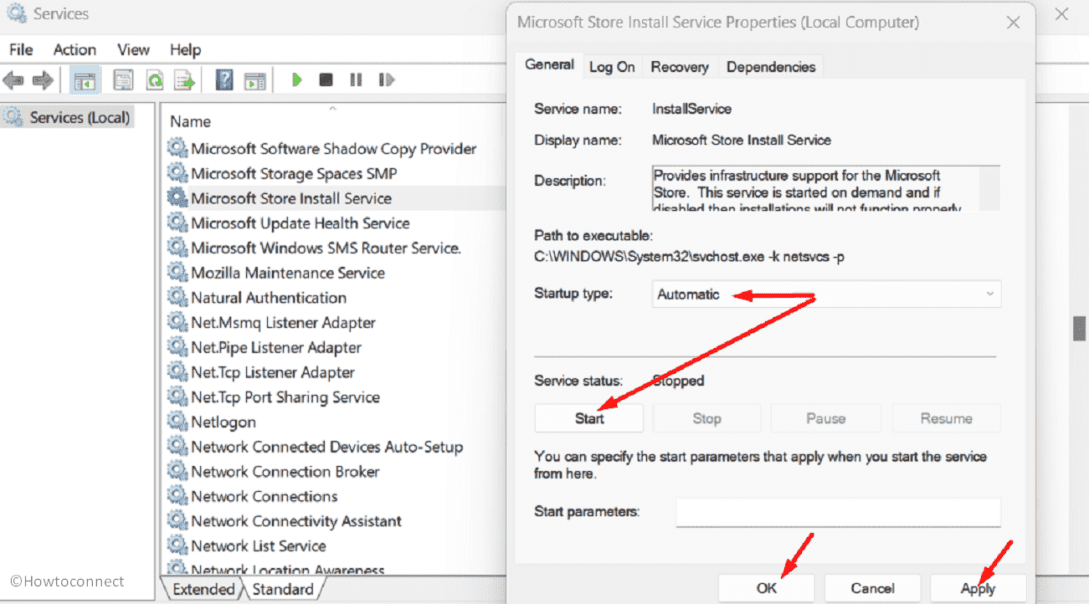1089x604 pixels.
Task: Switch to the Extended view tab
Action: (x=203, y=589)
